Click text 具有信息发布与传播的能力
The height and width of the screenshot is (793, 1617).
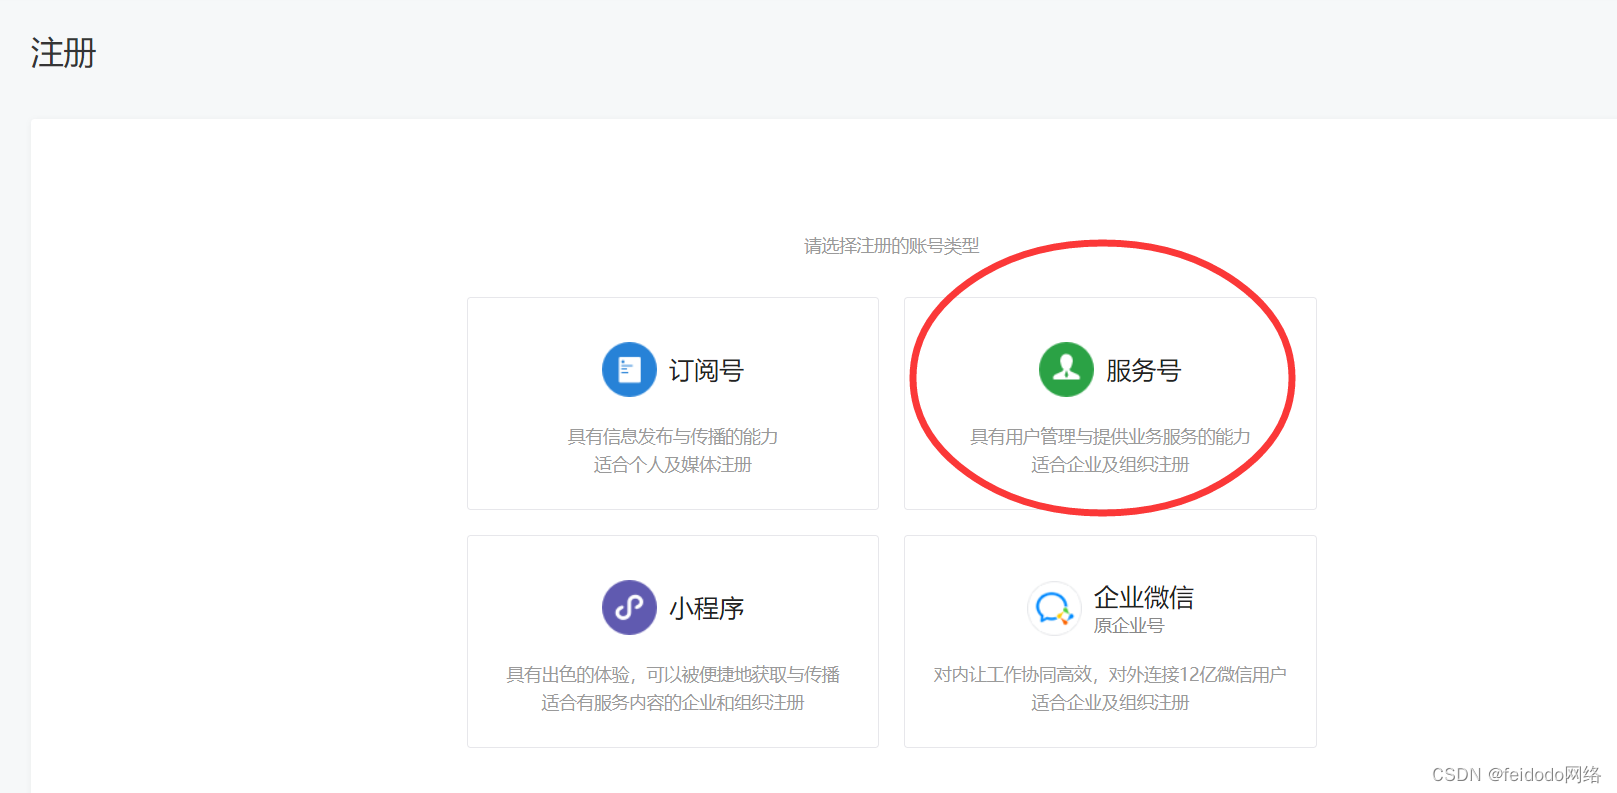click(673, 437)
